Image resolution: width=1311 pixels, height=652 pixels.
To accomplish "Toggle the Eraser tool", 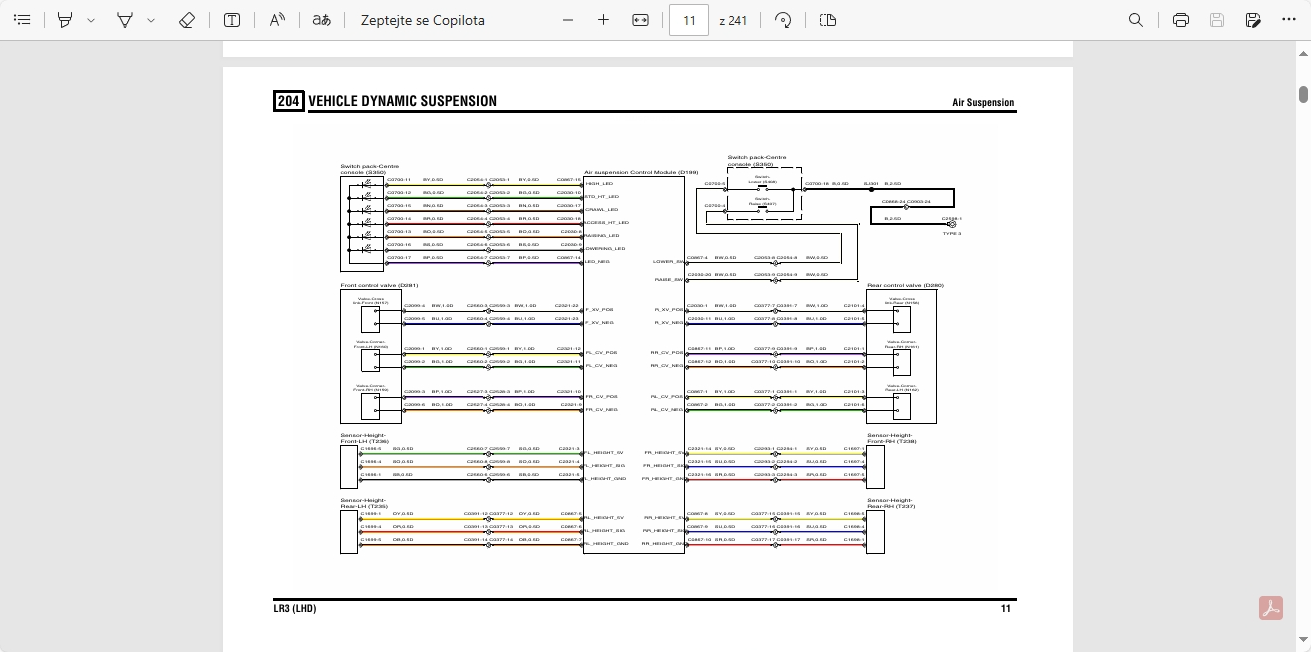I will click(x=187, y=20).
